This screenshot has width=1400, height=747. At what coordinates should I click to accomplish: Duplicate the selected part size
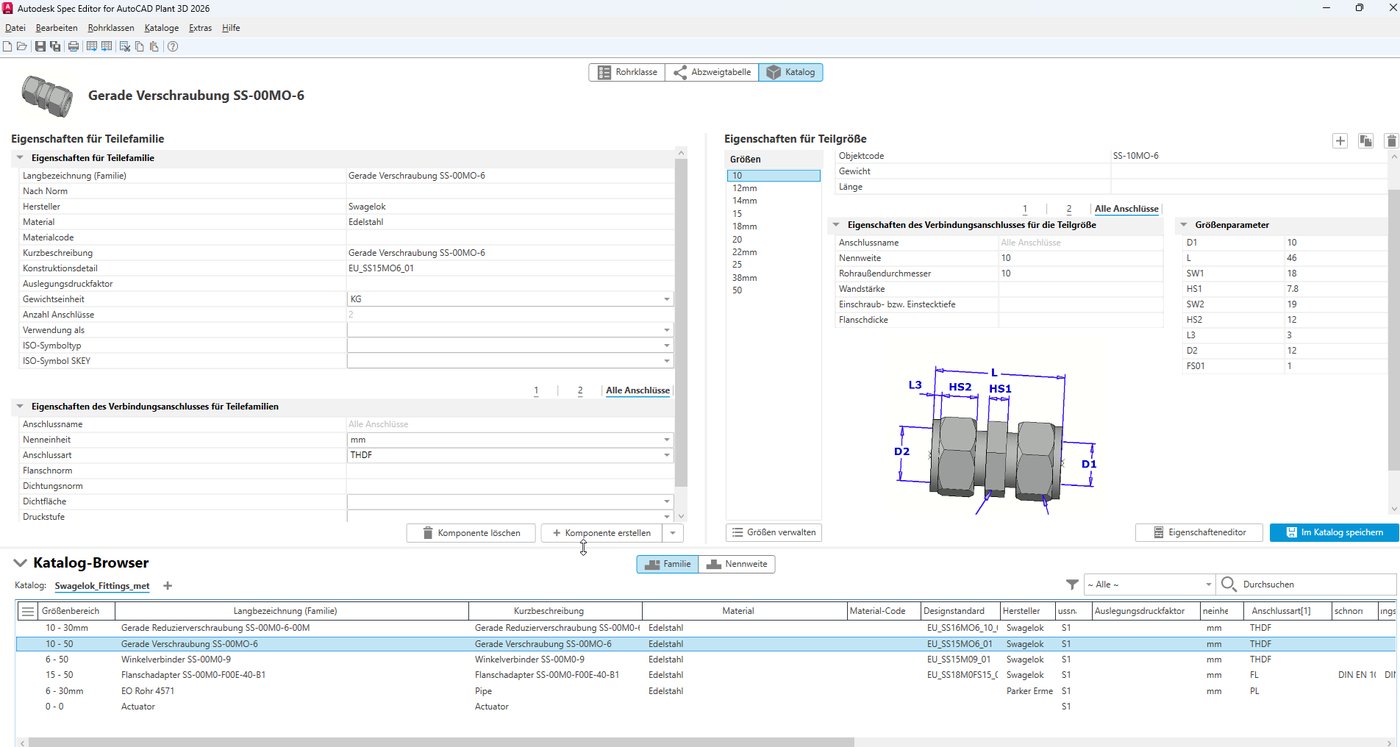point(1366,141)
